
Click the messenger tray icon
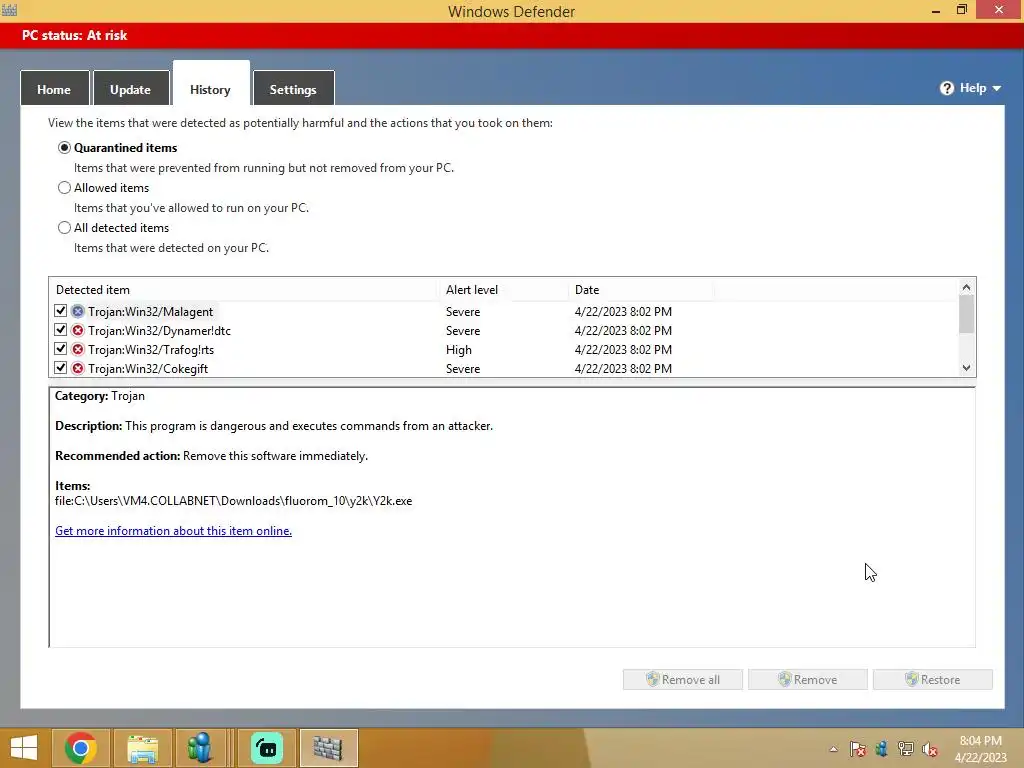point(882,749)
